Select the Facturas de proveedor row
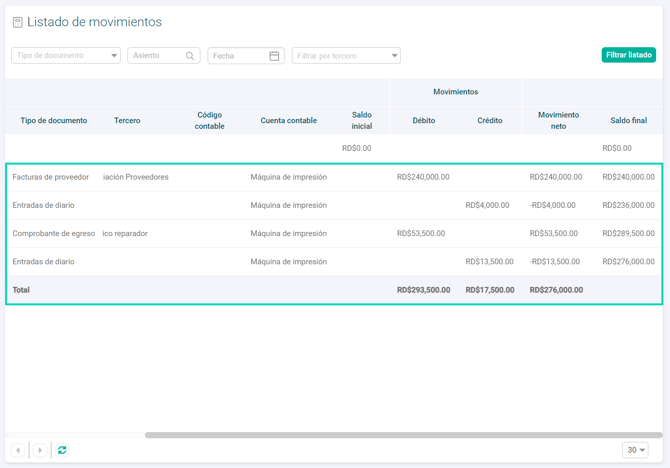 (x=51, y=177)
